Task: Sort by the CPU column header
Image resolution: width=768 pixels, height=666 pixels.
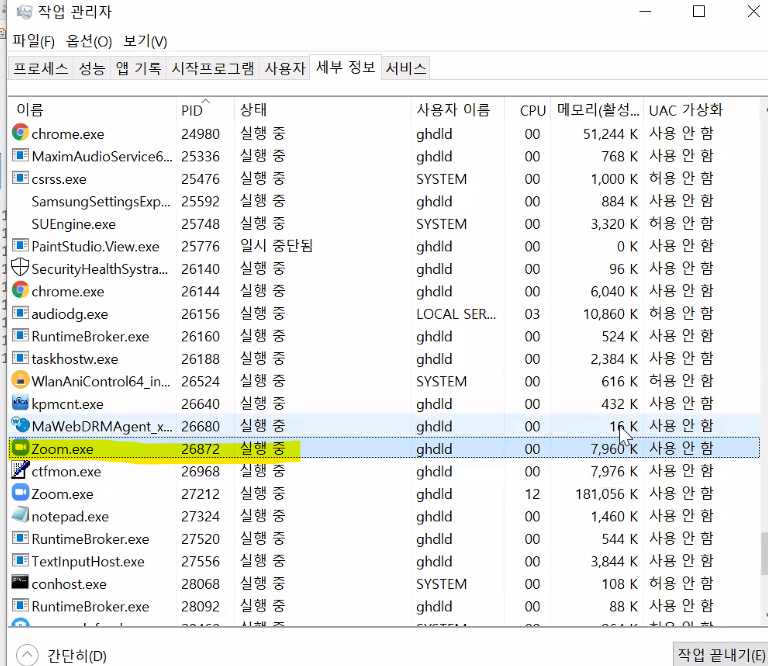Action: [x=528, y=110]
